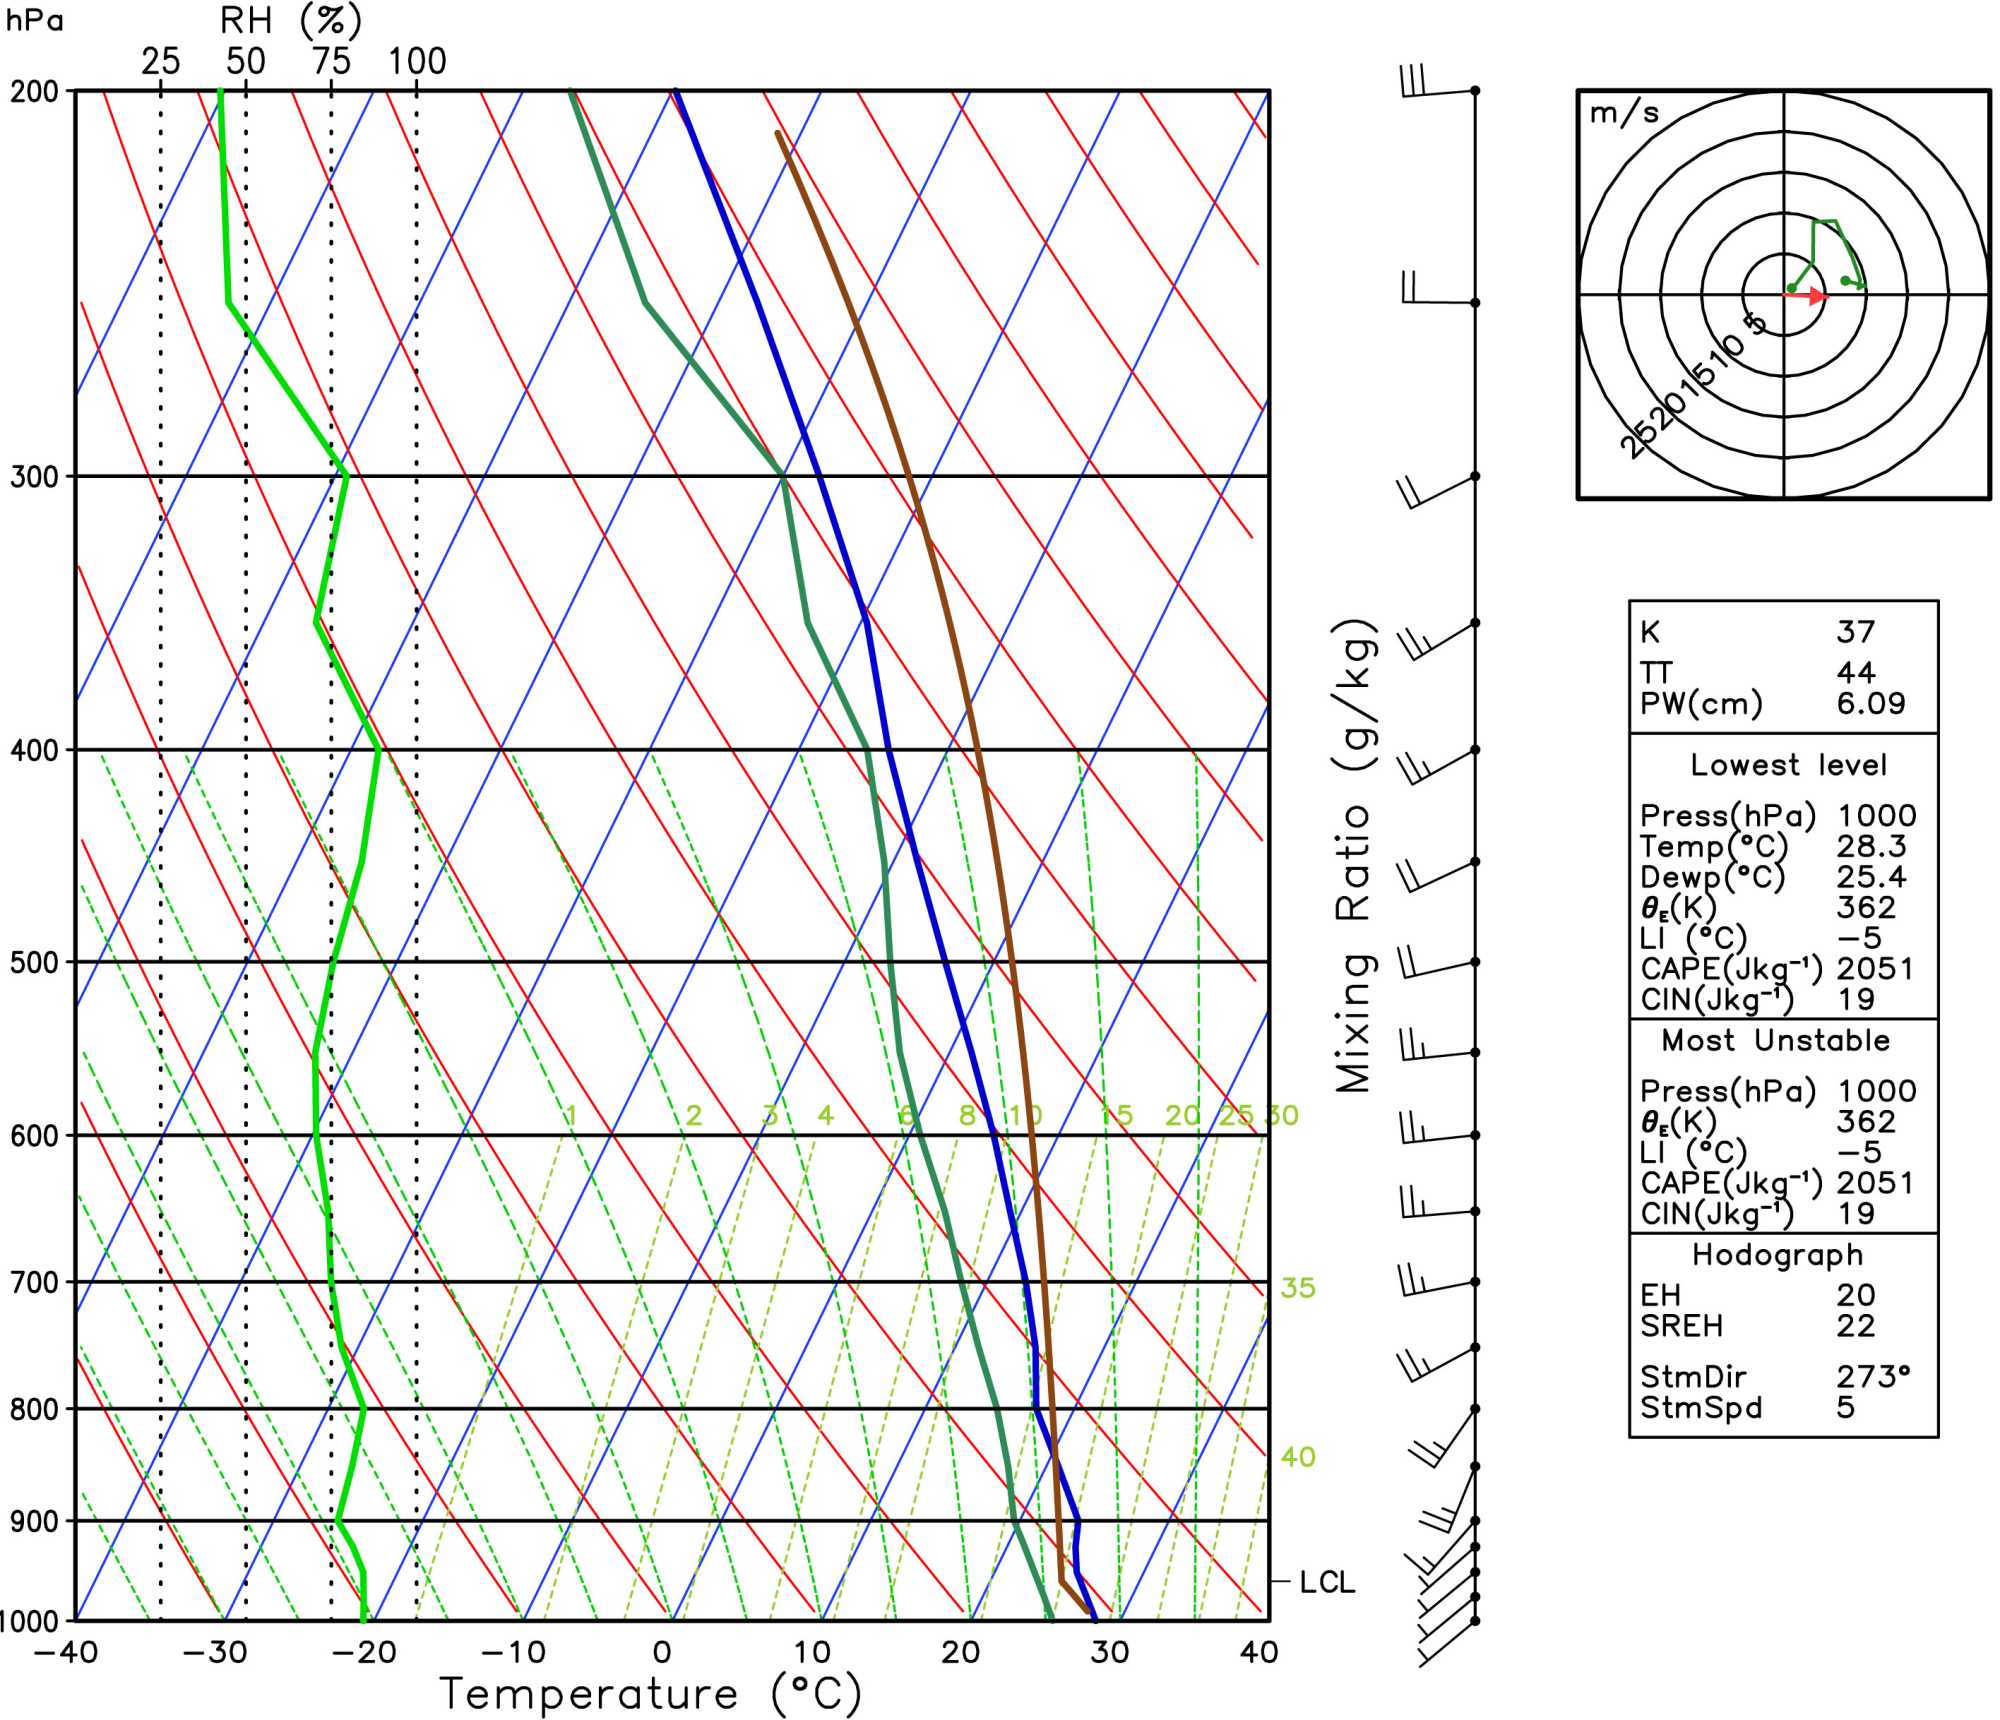The height and width of the screenshot is (1720, 2000).
Task: Click the 100 RH tick label
Action: pyautogui.click(x=417, y=62)
